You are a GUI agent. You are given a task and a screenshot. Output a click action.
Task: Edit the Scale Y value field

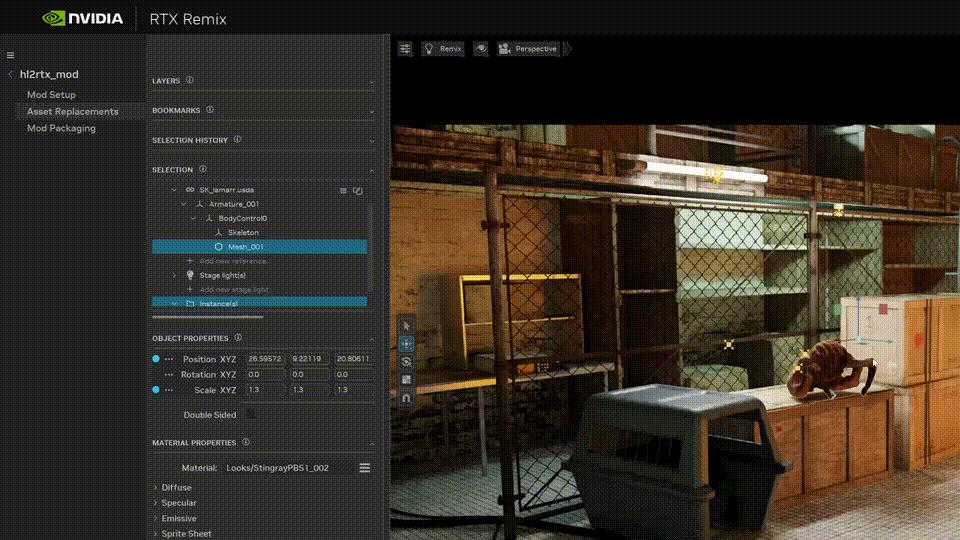pyautogui.click(x=309, y=389)
